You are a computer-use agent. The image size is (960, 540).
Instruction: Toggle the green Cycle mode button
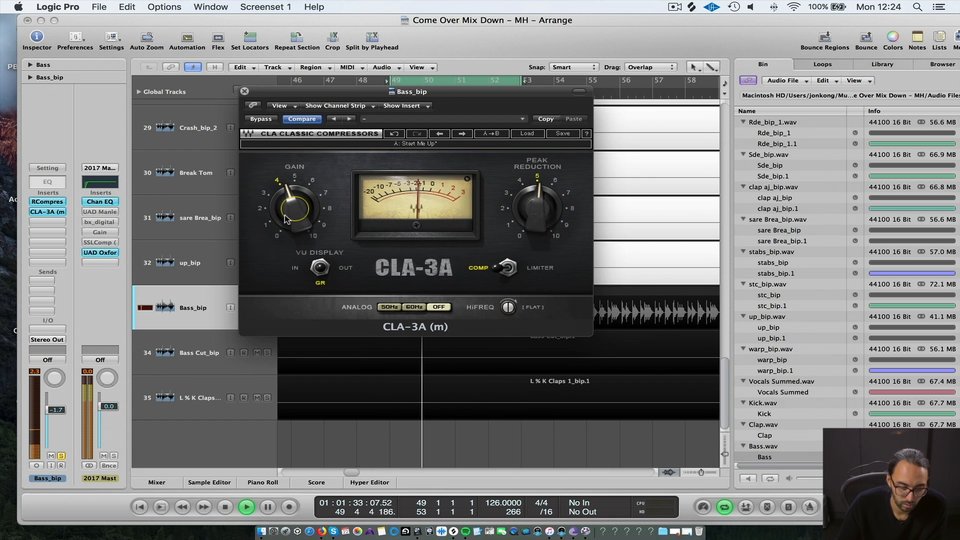[724, 507]
